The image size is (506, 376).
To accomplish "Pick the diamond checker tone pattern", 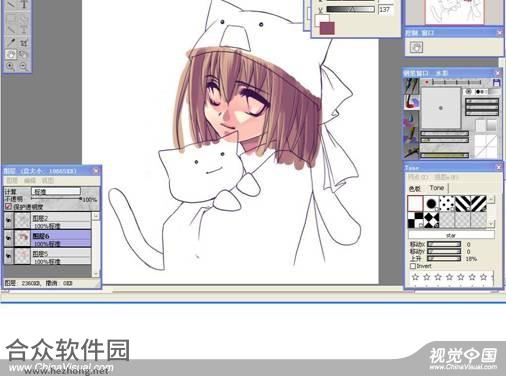I will click(431, 220).
